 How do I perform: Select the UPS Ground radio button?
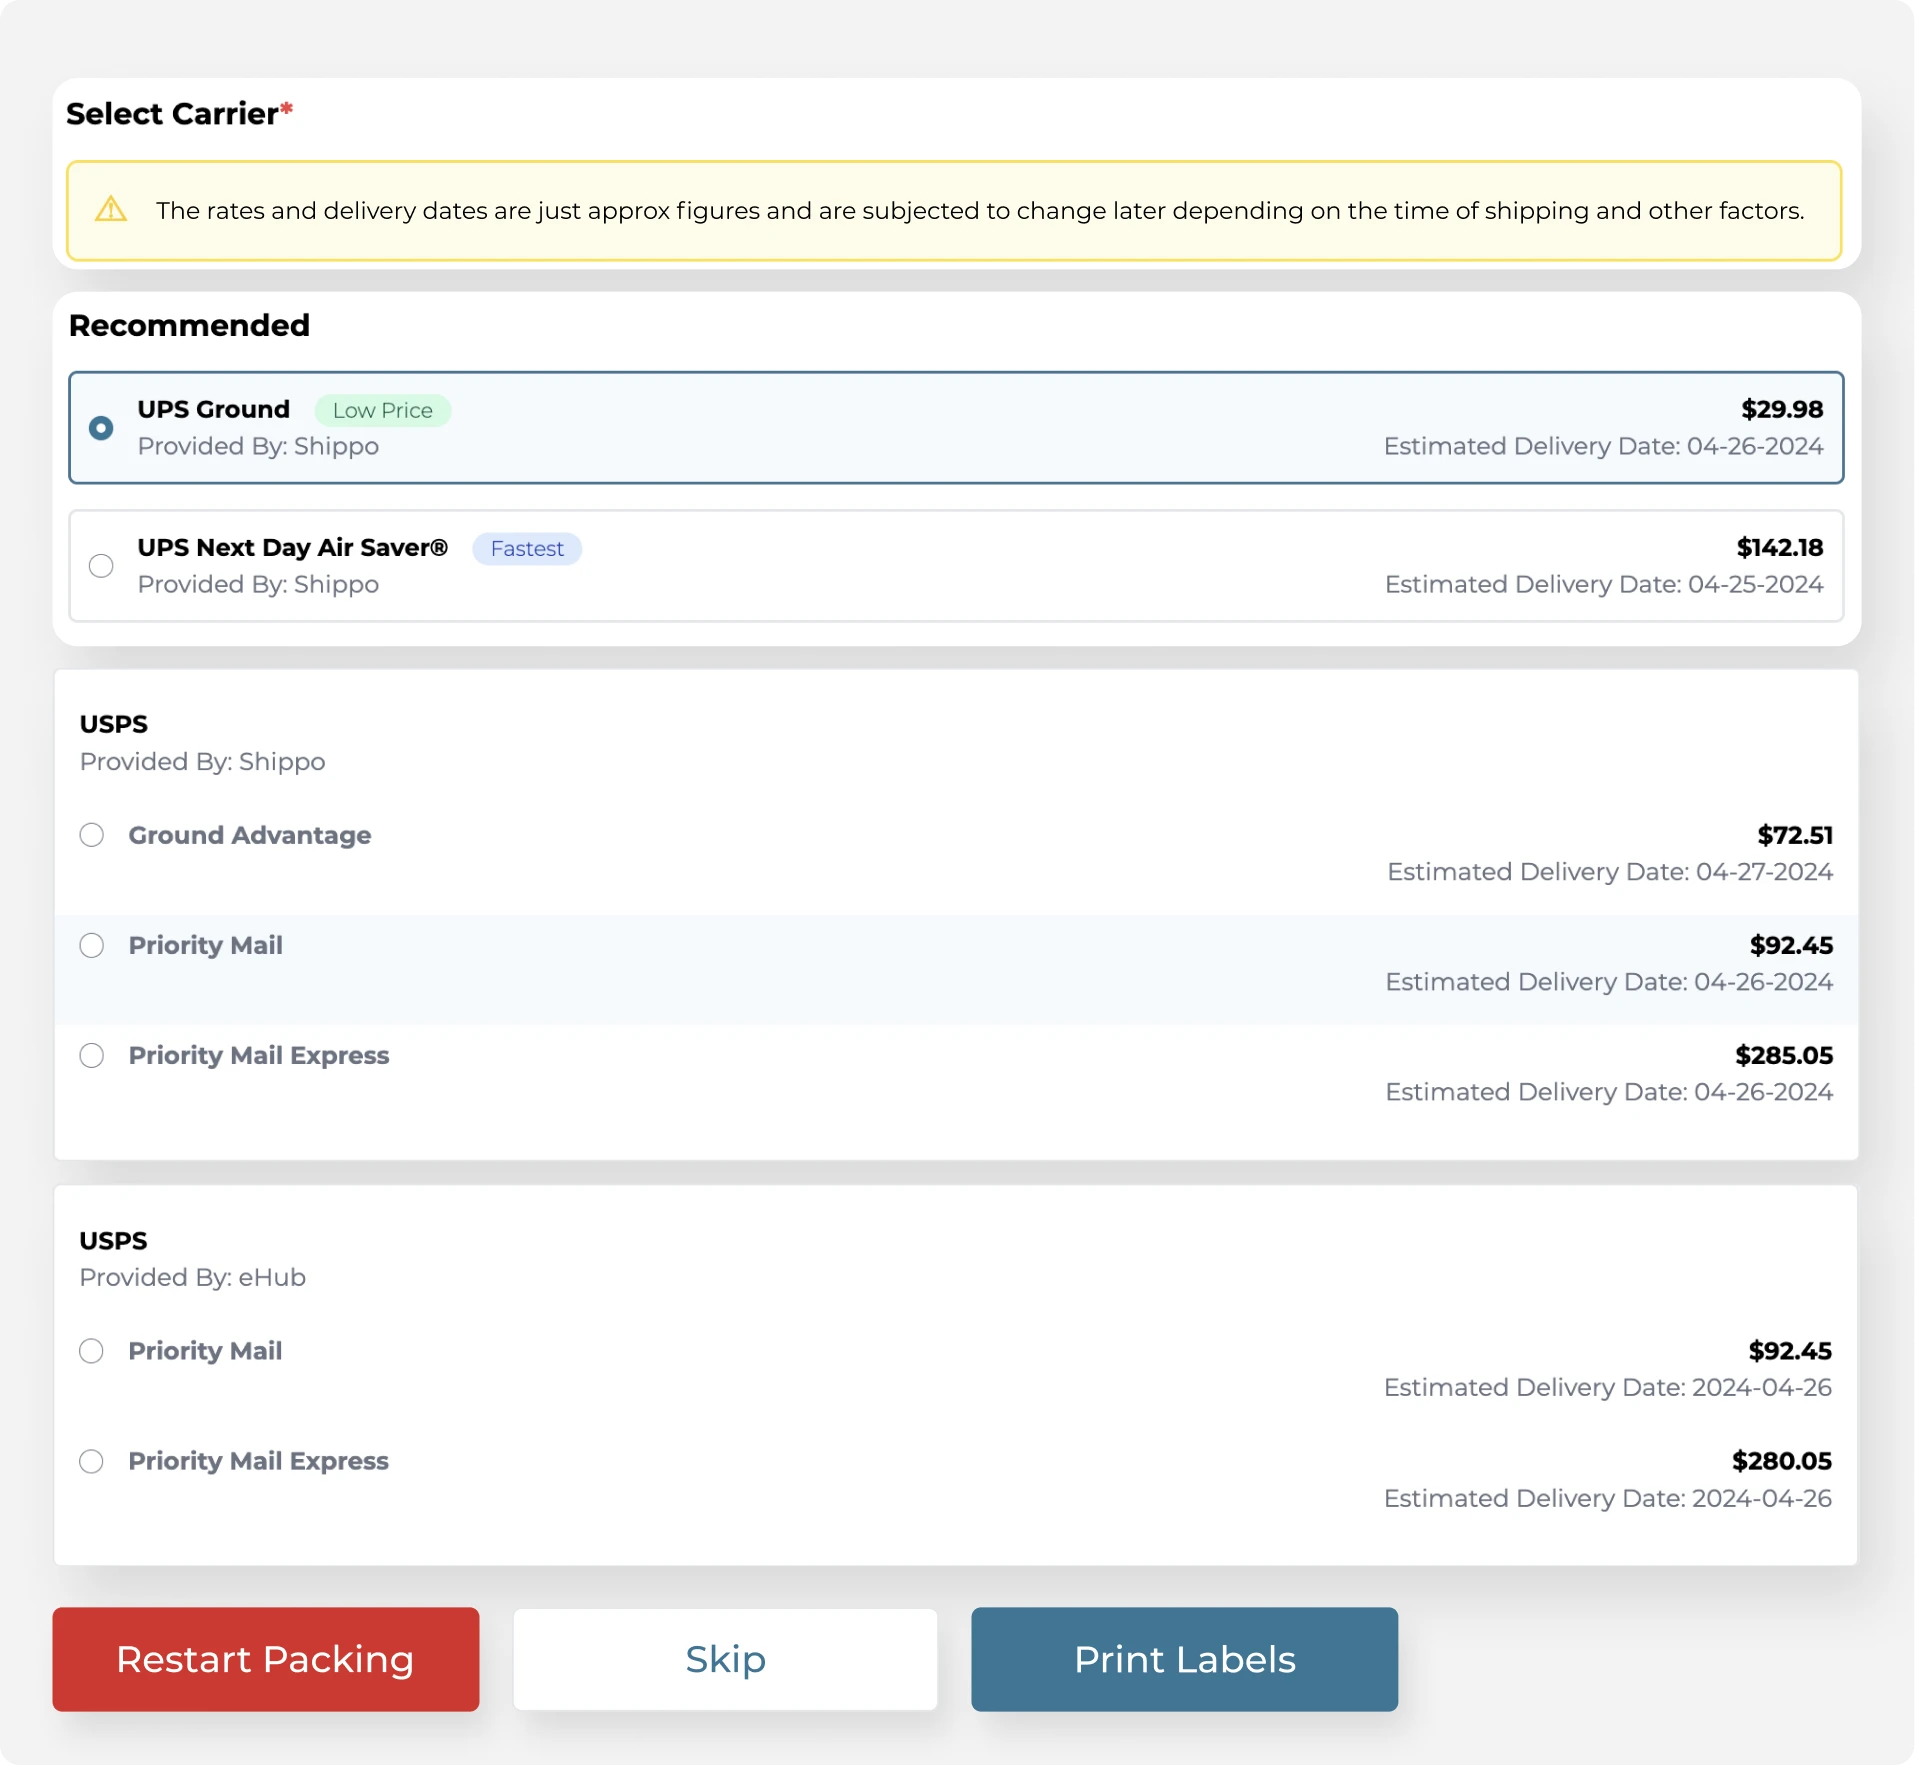(100, 427)
